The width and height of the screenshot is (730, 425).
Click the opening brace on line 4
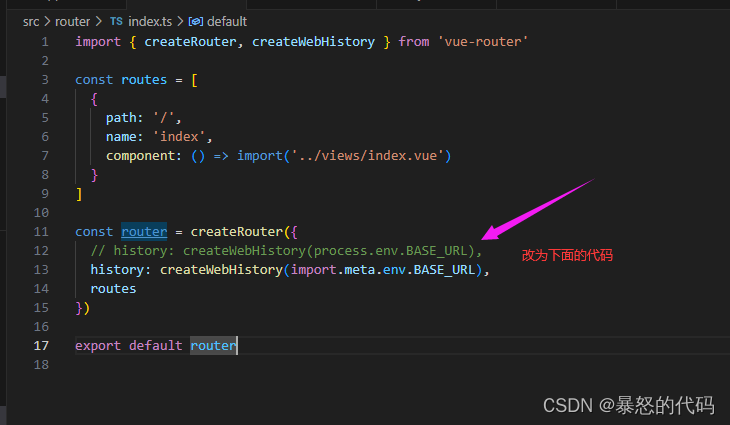(94, 99)
